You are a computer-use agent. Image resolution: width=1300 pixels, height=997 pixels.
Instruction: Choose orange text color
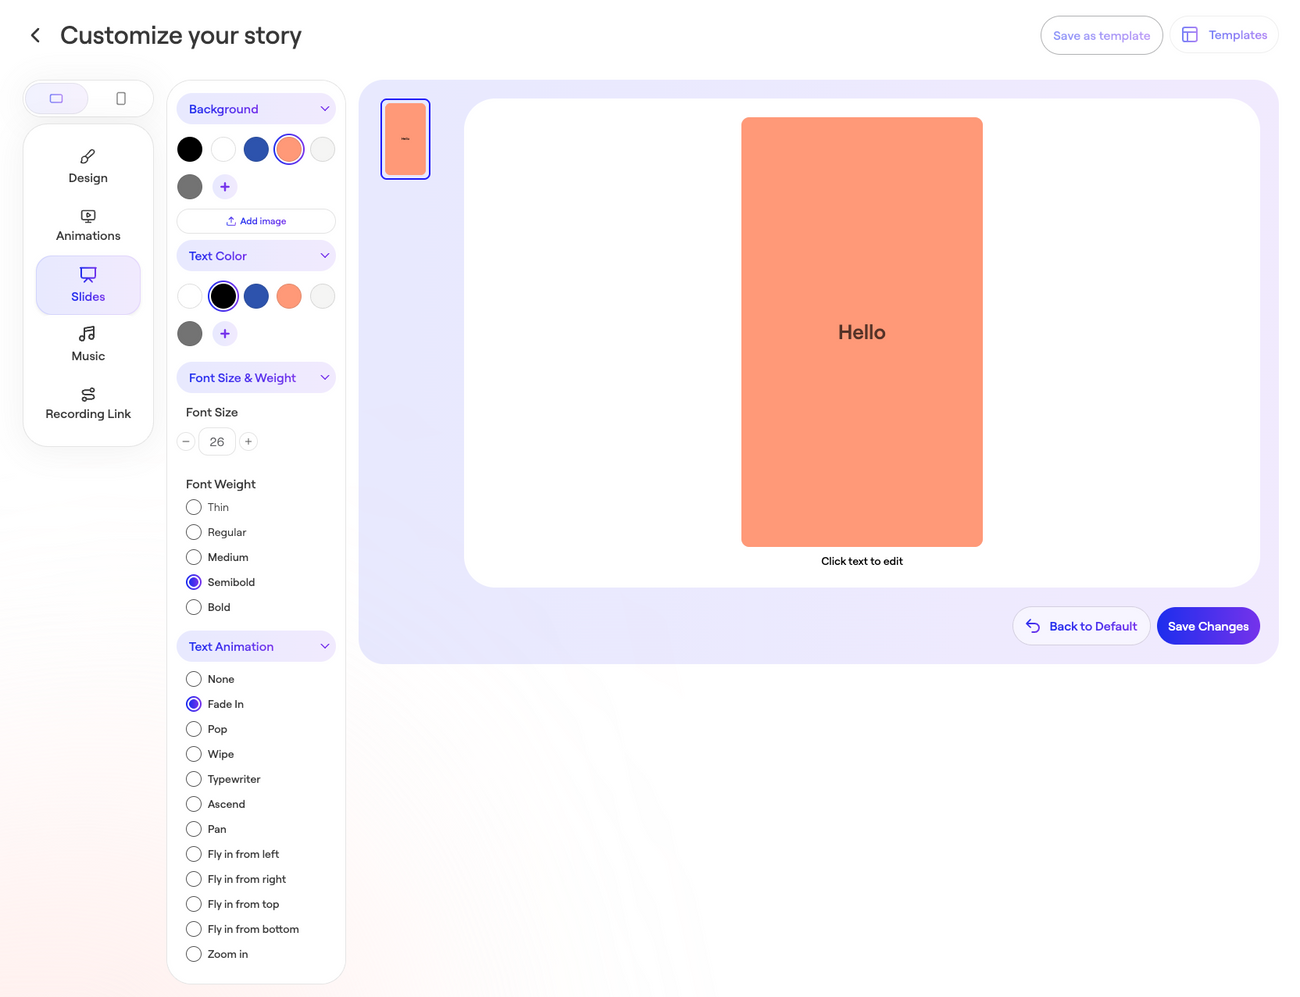[x=289, y=296]
